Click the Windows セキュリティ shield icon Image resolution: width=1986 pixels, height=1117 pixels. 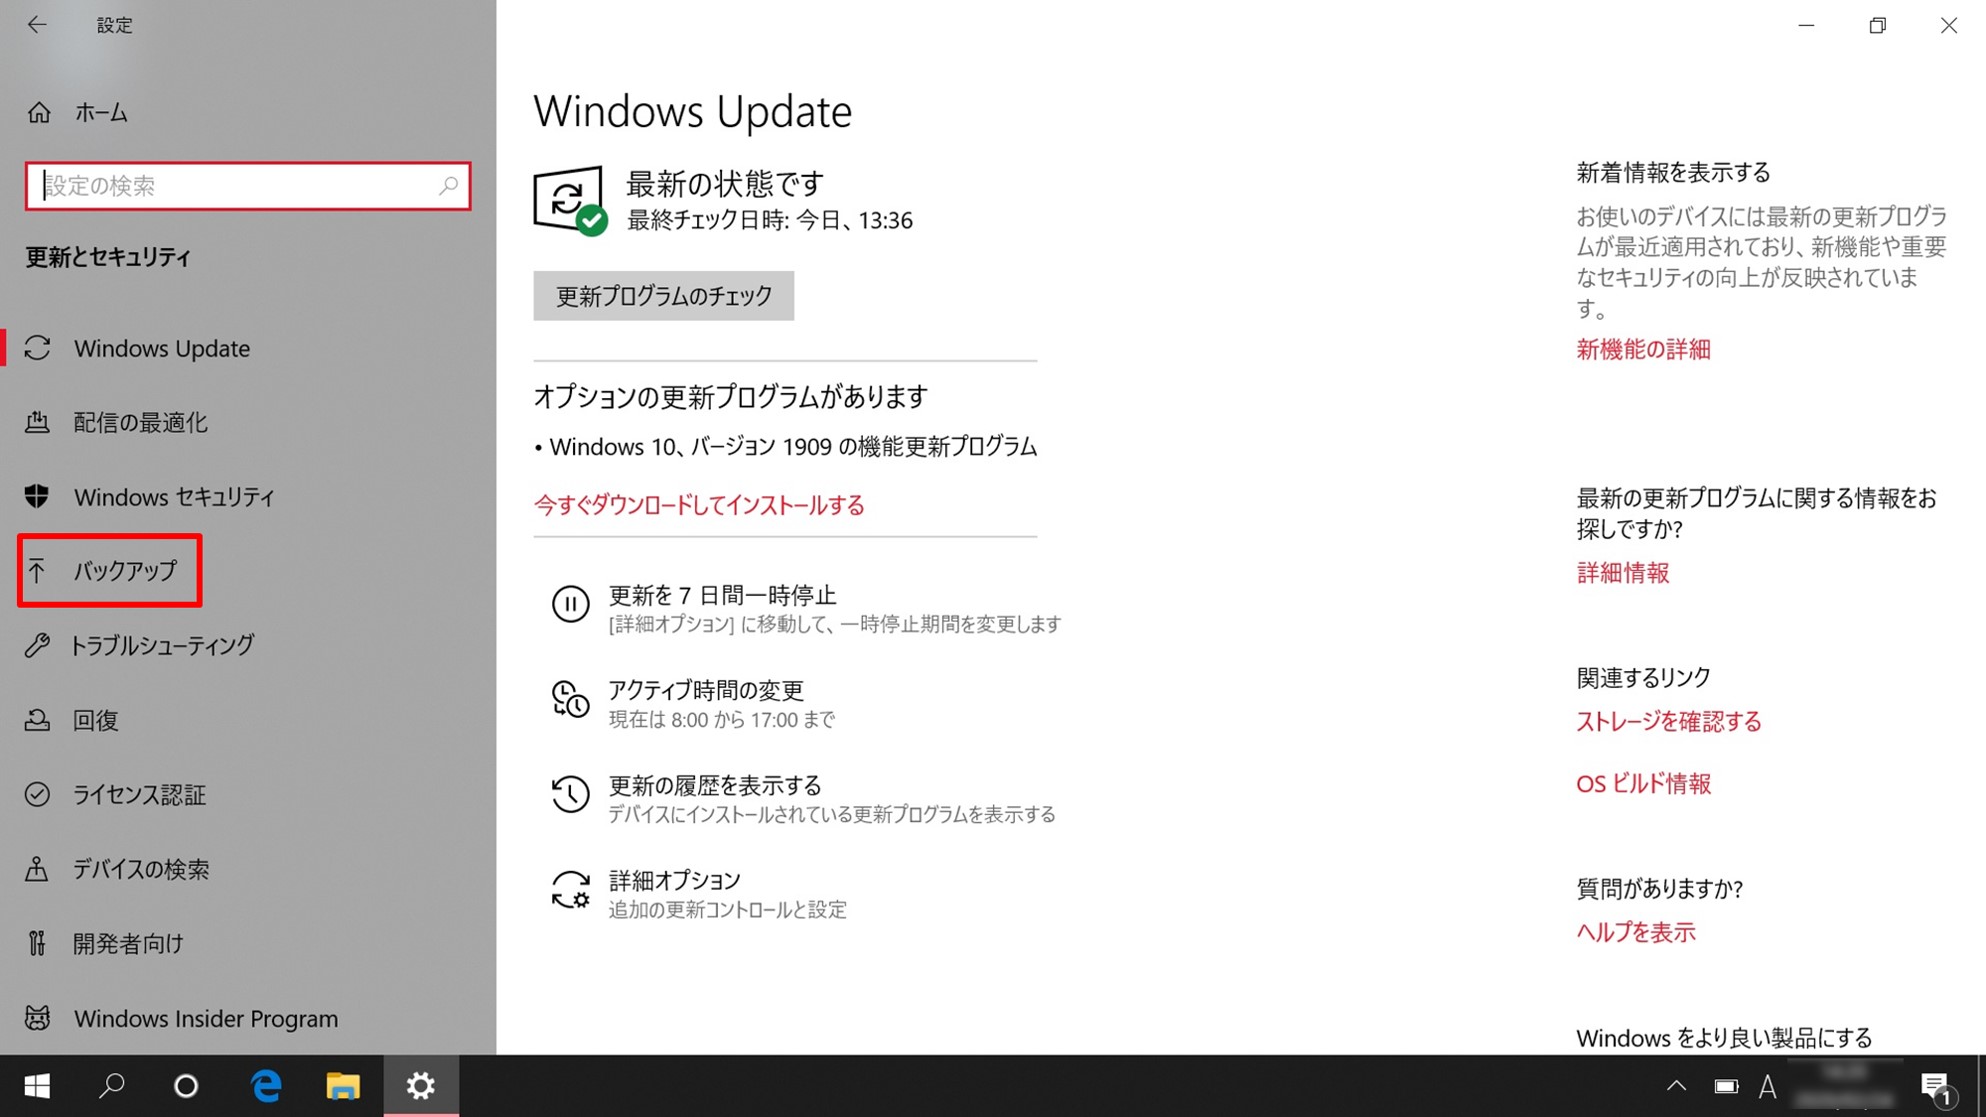tap(37, 496)
